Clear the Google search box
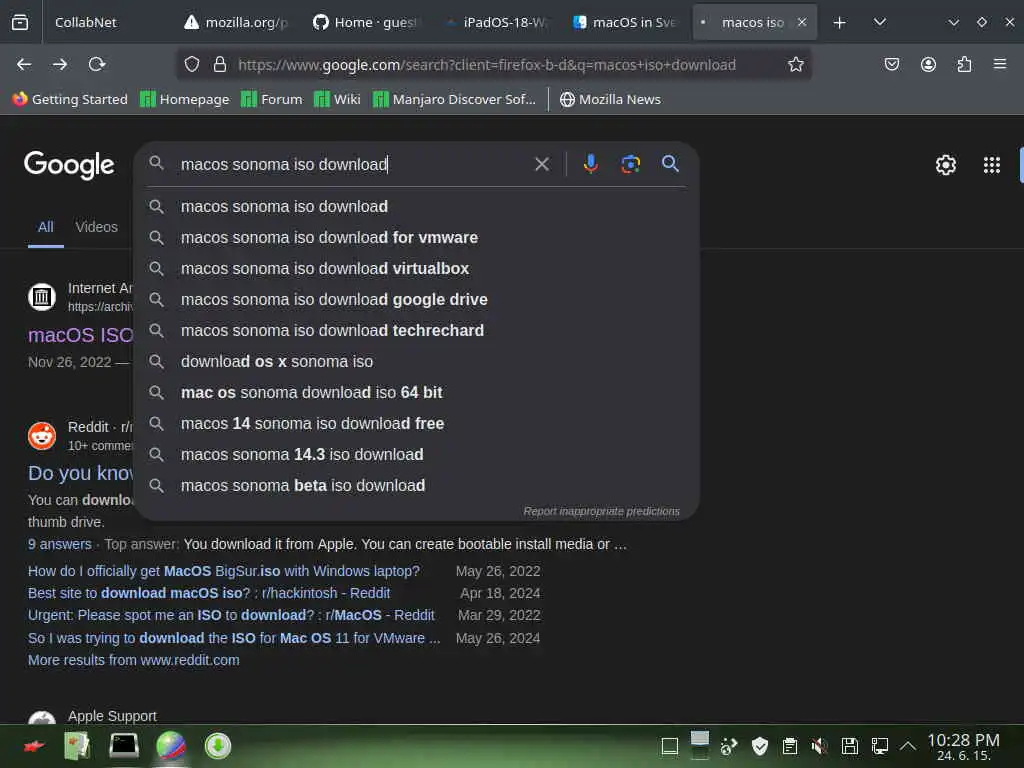Image resolution: width=1024 pixels, height=768 pixels. point(541,164)
